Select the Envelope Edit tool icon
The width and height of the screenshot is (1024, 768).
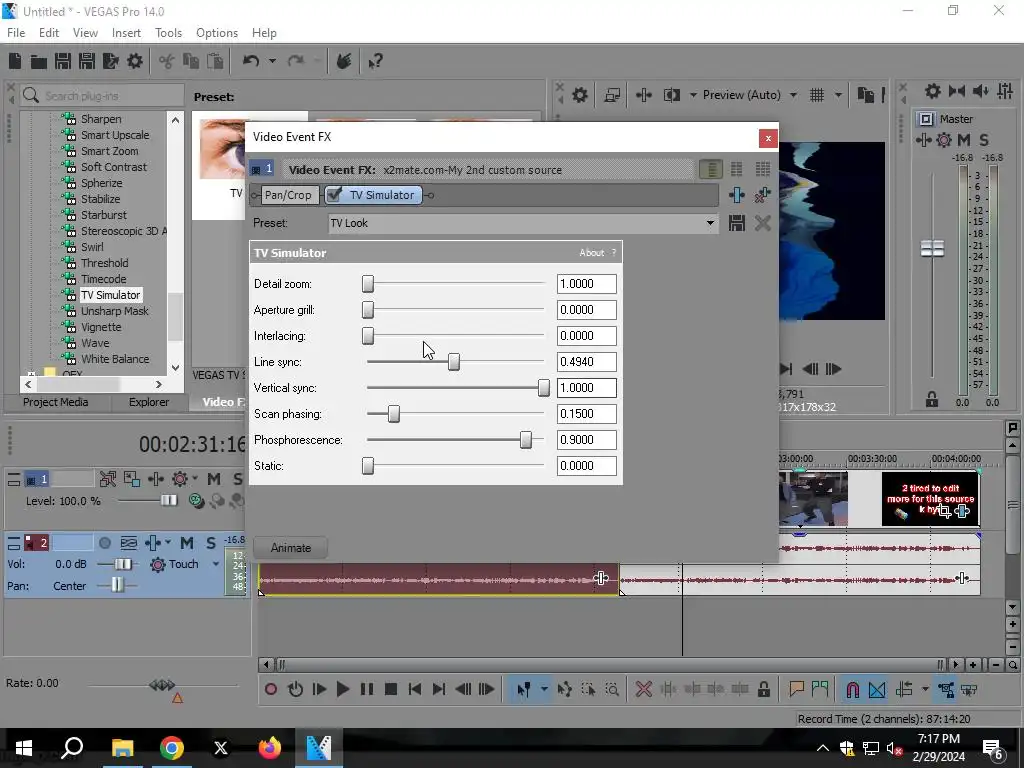565,689
